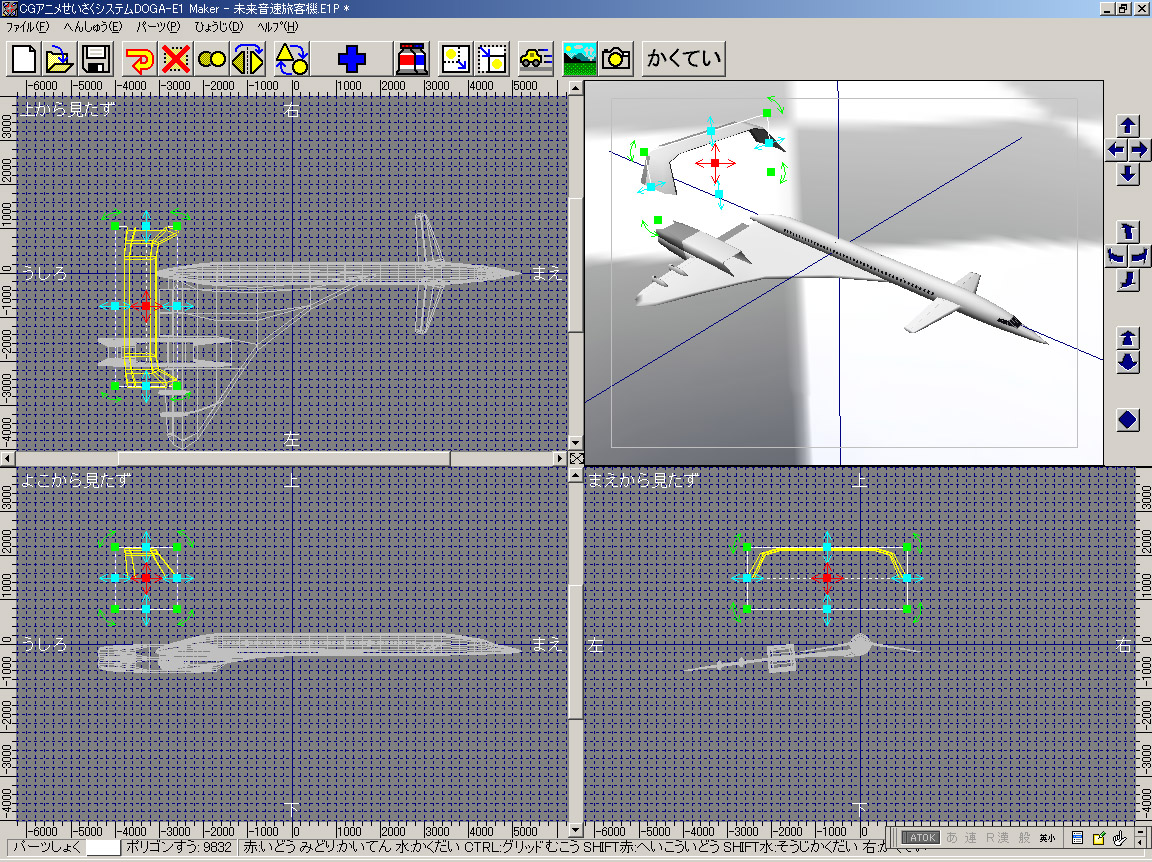Add a part with the blue plus icon
The width and height of the screenshot is (1152, 862).
[x=352, y=59]
